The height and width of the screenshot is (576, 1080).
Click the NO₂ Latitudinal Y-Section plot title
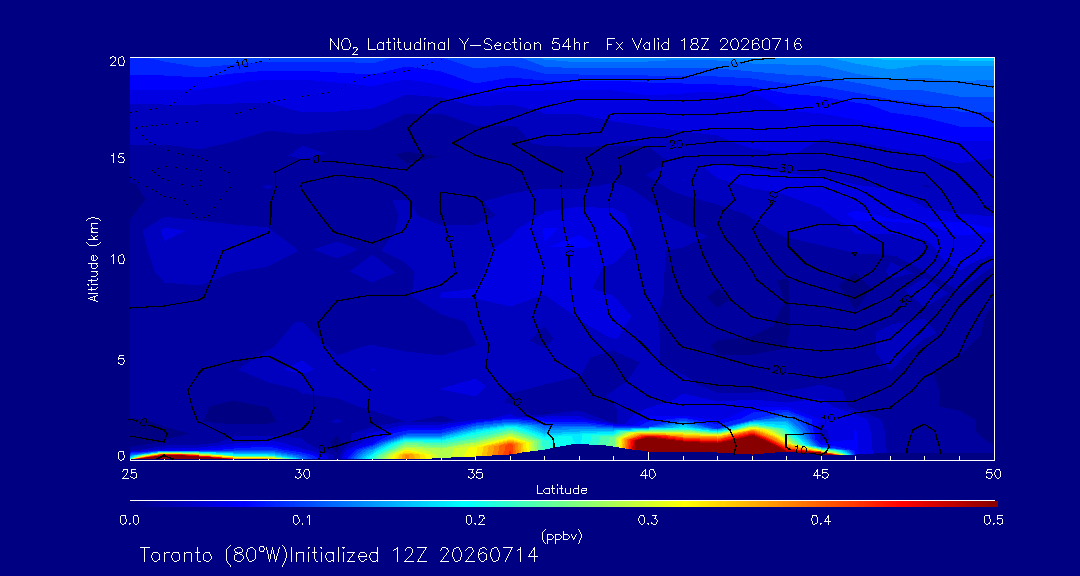pyautogui.click(x=565, y=45)
